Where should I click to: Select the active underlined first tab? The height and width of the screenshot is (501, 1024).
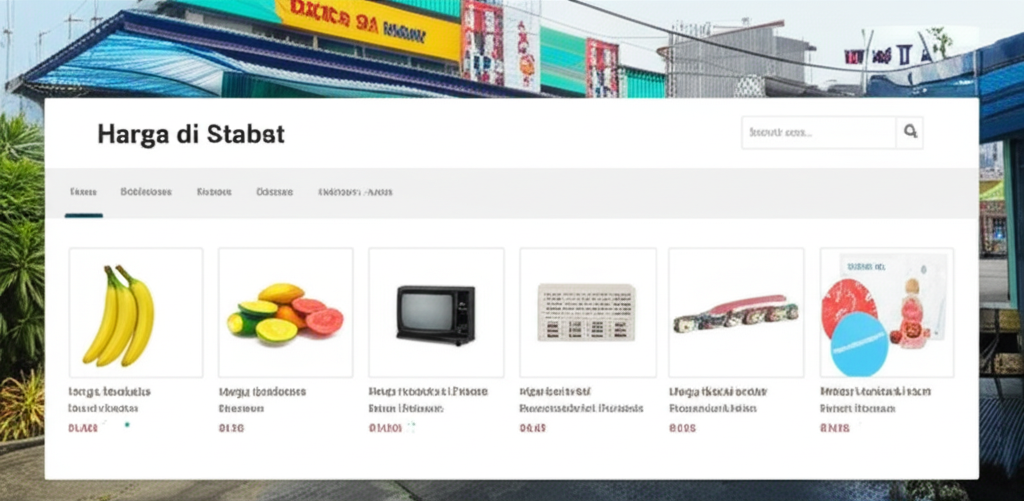click(83, 192)
